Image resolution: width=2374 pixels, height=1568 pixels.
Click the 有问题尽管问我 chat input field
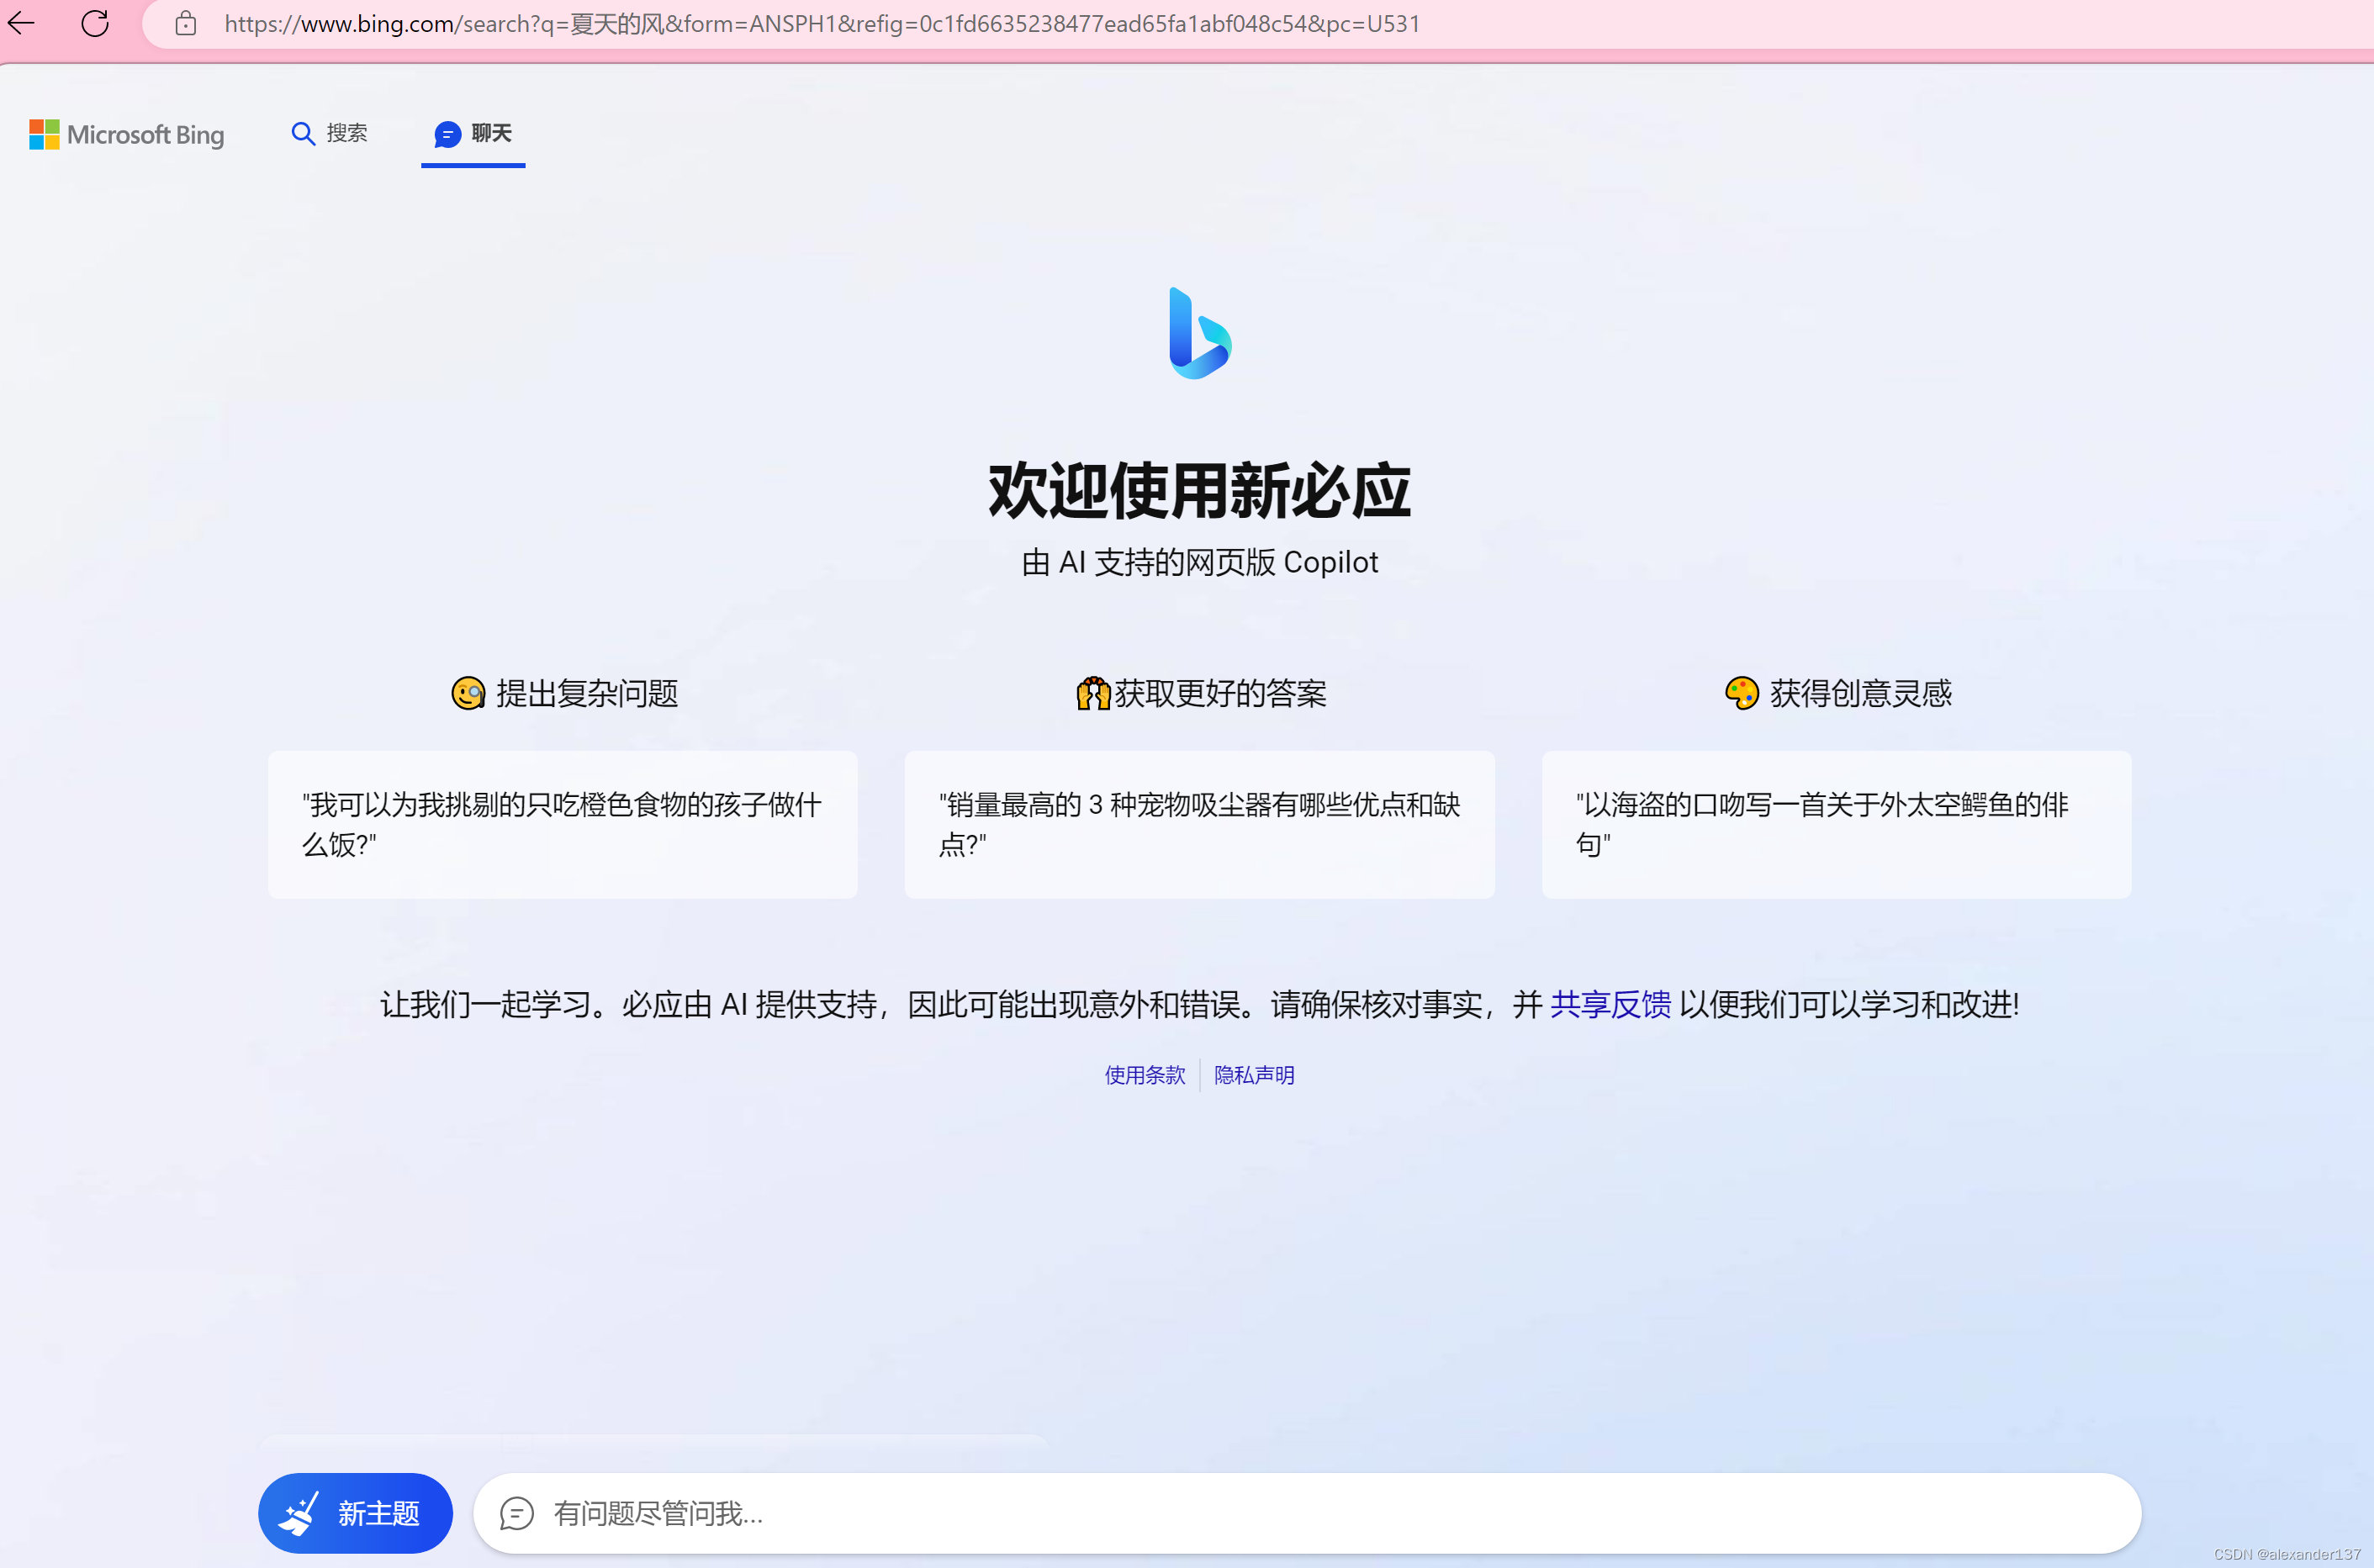point(1307,1513)
